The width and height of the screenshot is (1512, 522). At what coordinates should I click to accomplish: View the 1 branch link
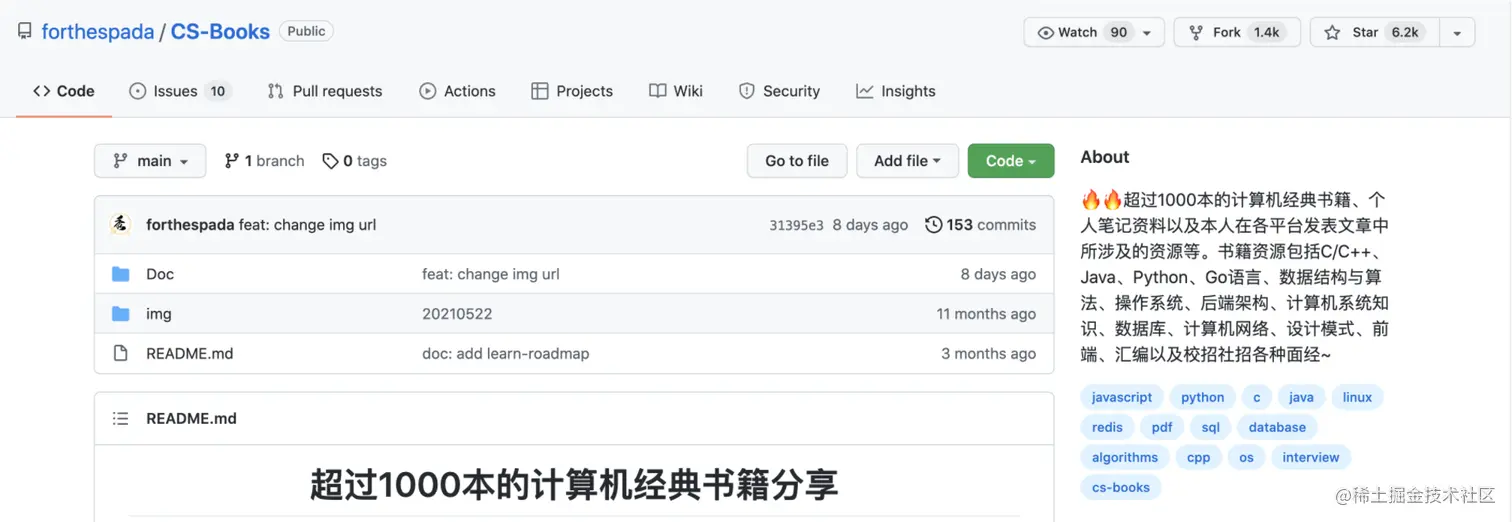264,161
